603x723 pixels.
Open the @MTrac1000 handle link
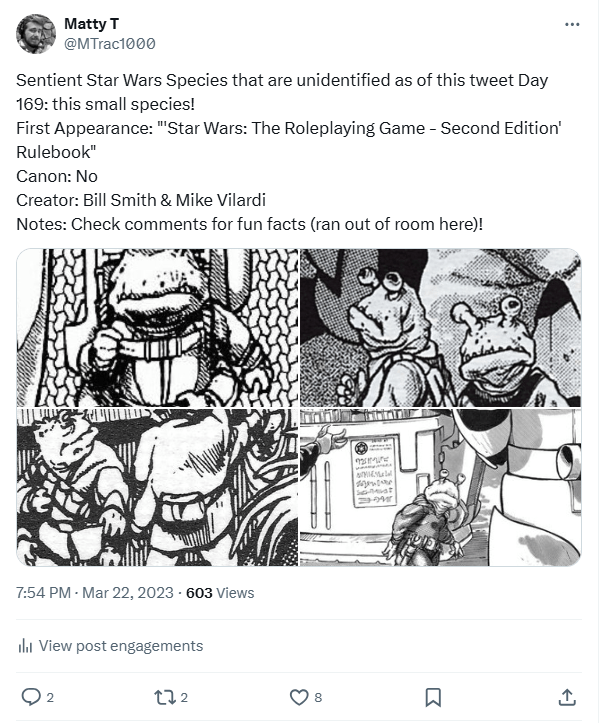[x=109, y=44]
